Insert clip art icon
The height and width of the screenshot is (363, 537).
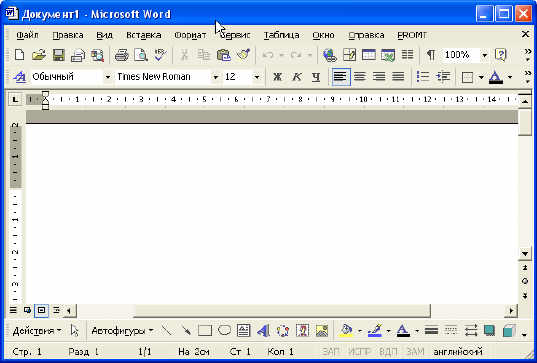pyautogui.click(x=302, y=331)
